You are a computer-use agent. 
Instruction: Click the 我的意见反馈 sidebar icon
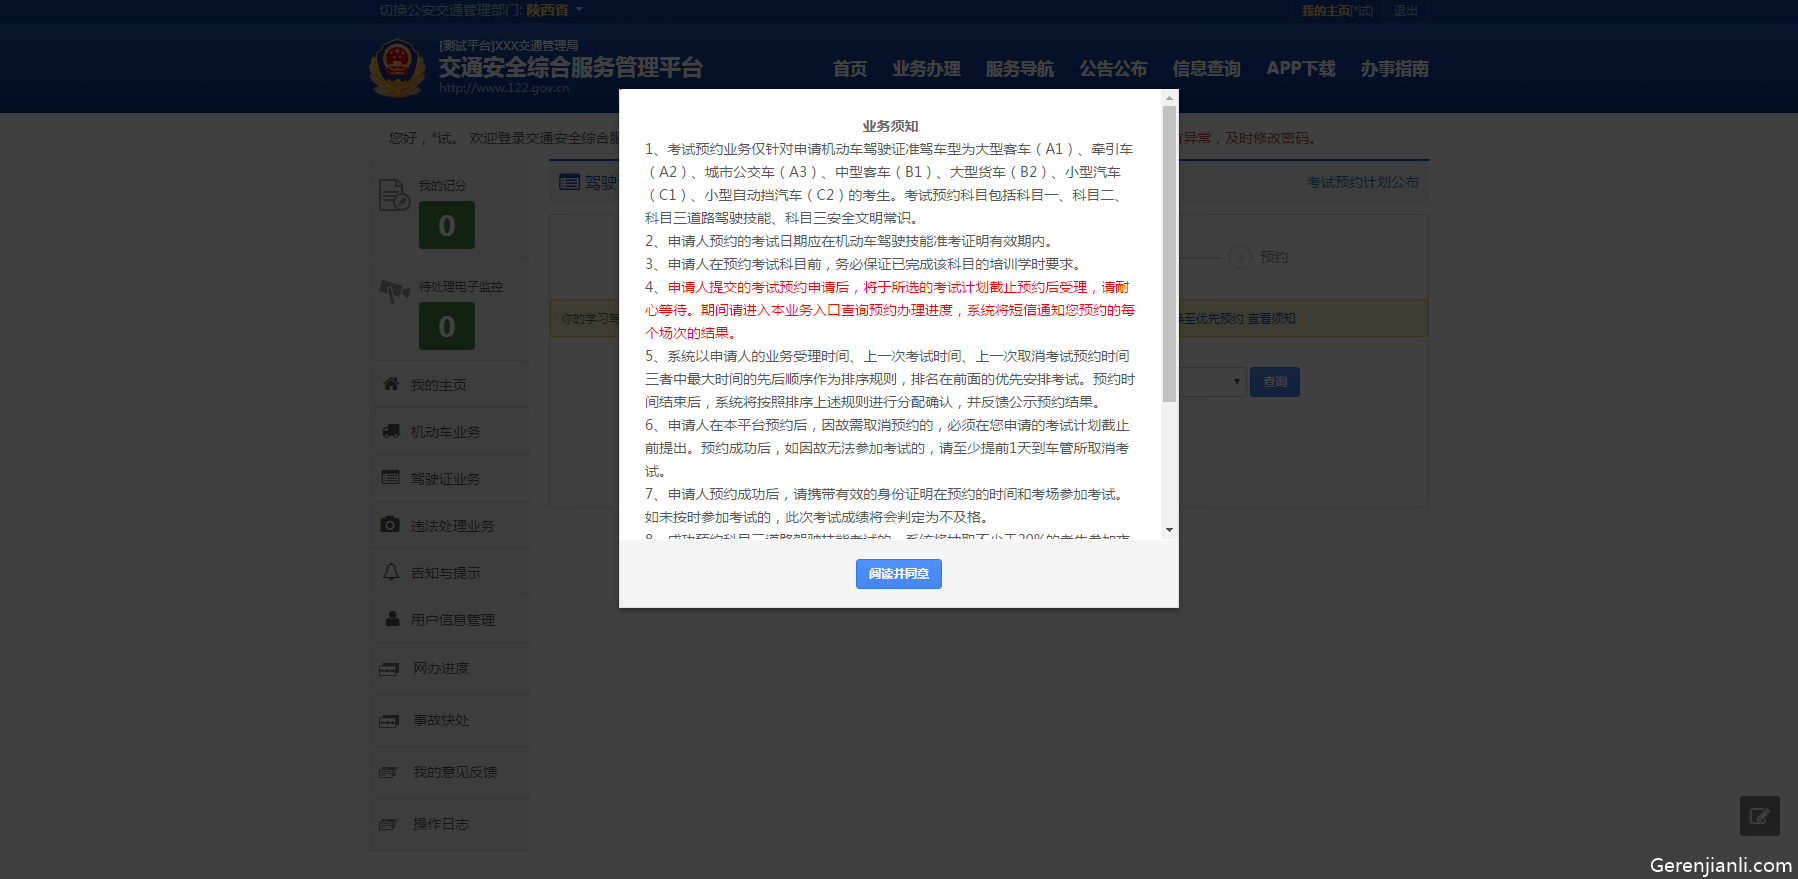point(388,772)
